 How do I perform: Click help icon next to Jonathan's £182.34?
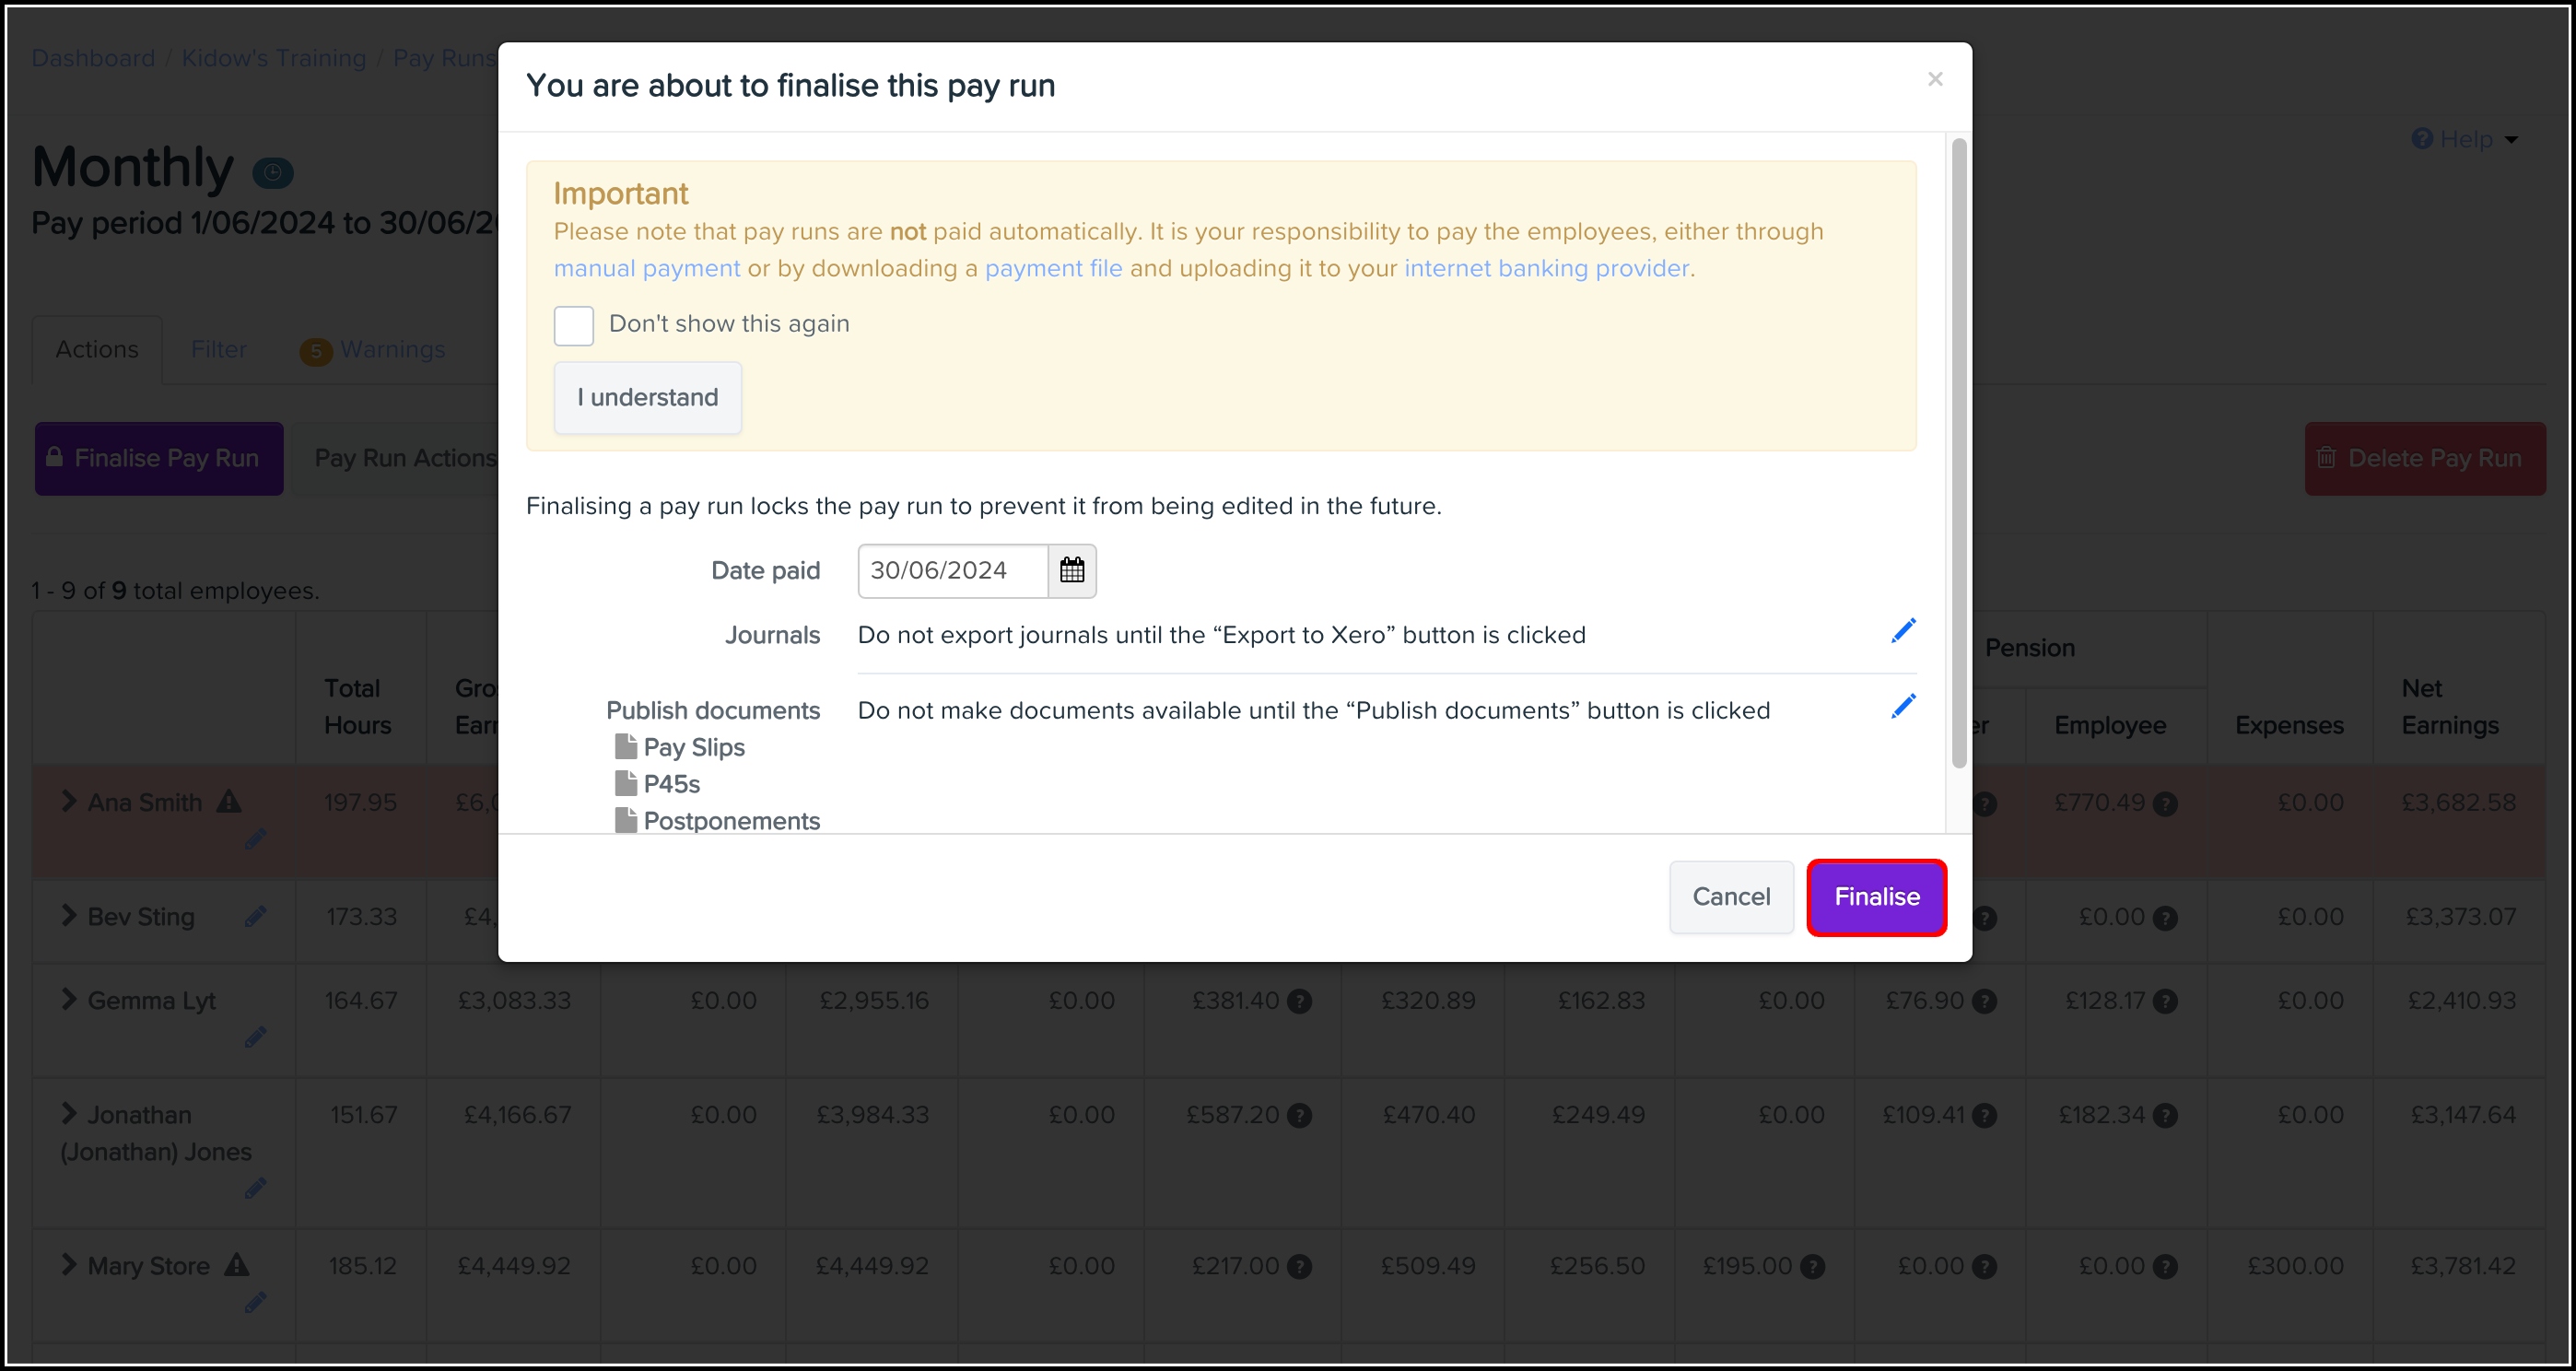click(2165, 1115)
